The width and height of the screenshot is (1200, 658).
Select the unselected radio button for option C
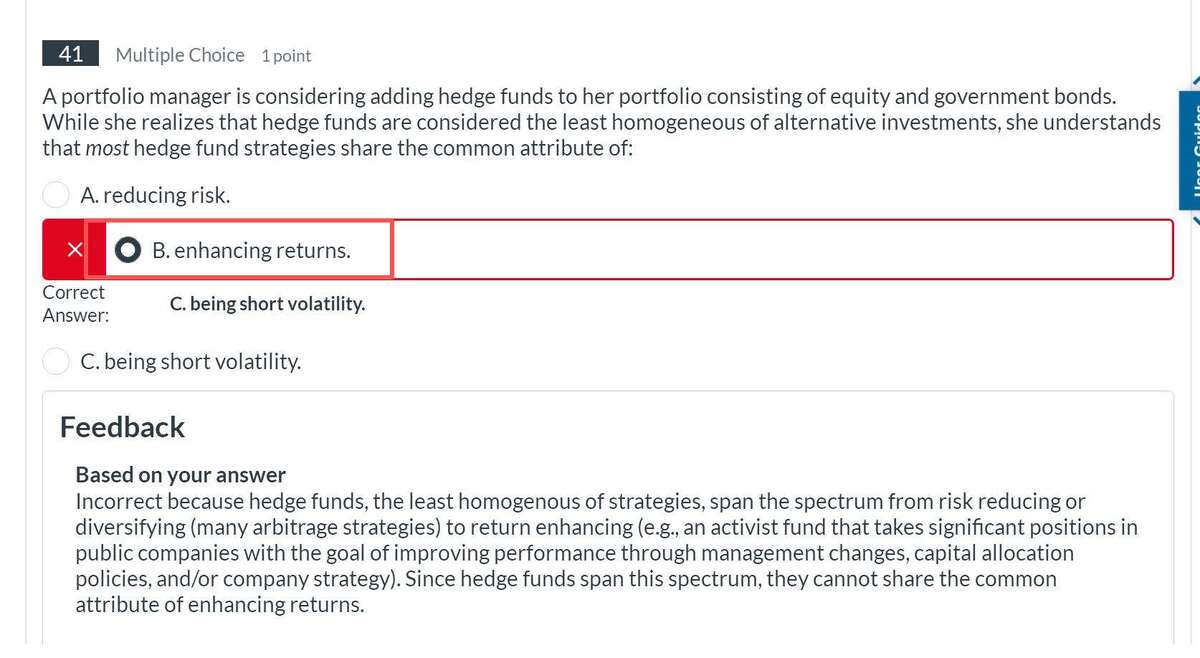click(56, 361)
